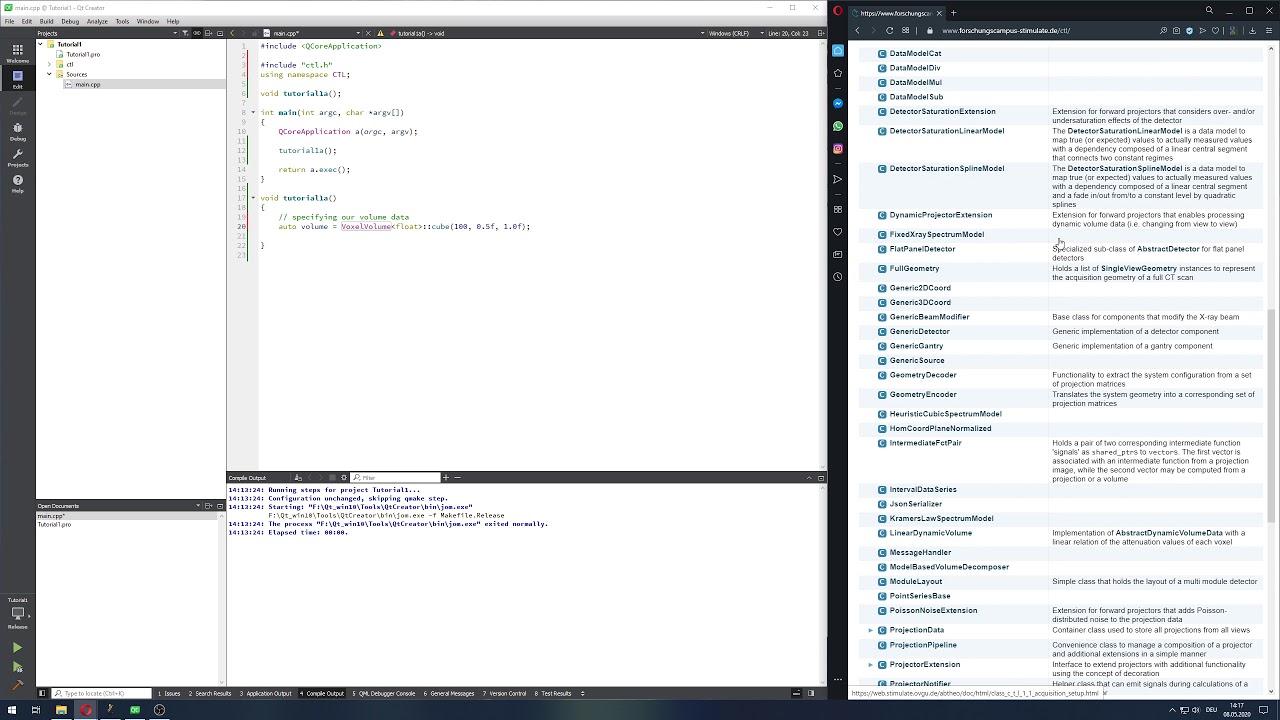Image resolution: width=1280 pixels, height=720 pixels.
Task: Open the Edit mode in Qt Creator
Action: click(17, 79)
